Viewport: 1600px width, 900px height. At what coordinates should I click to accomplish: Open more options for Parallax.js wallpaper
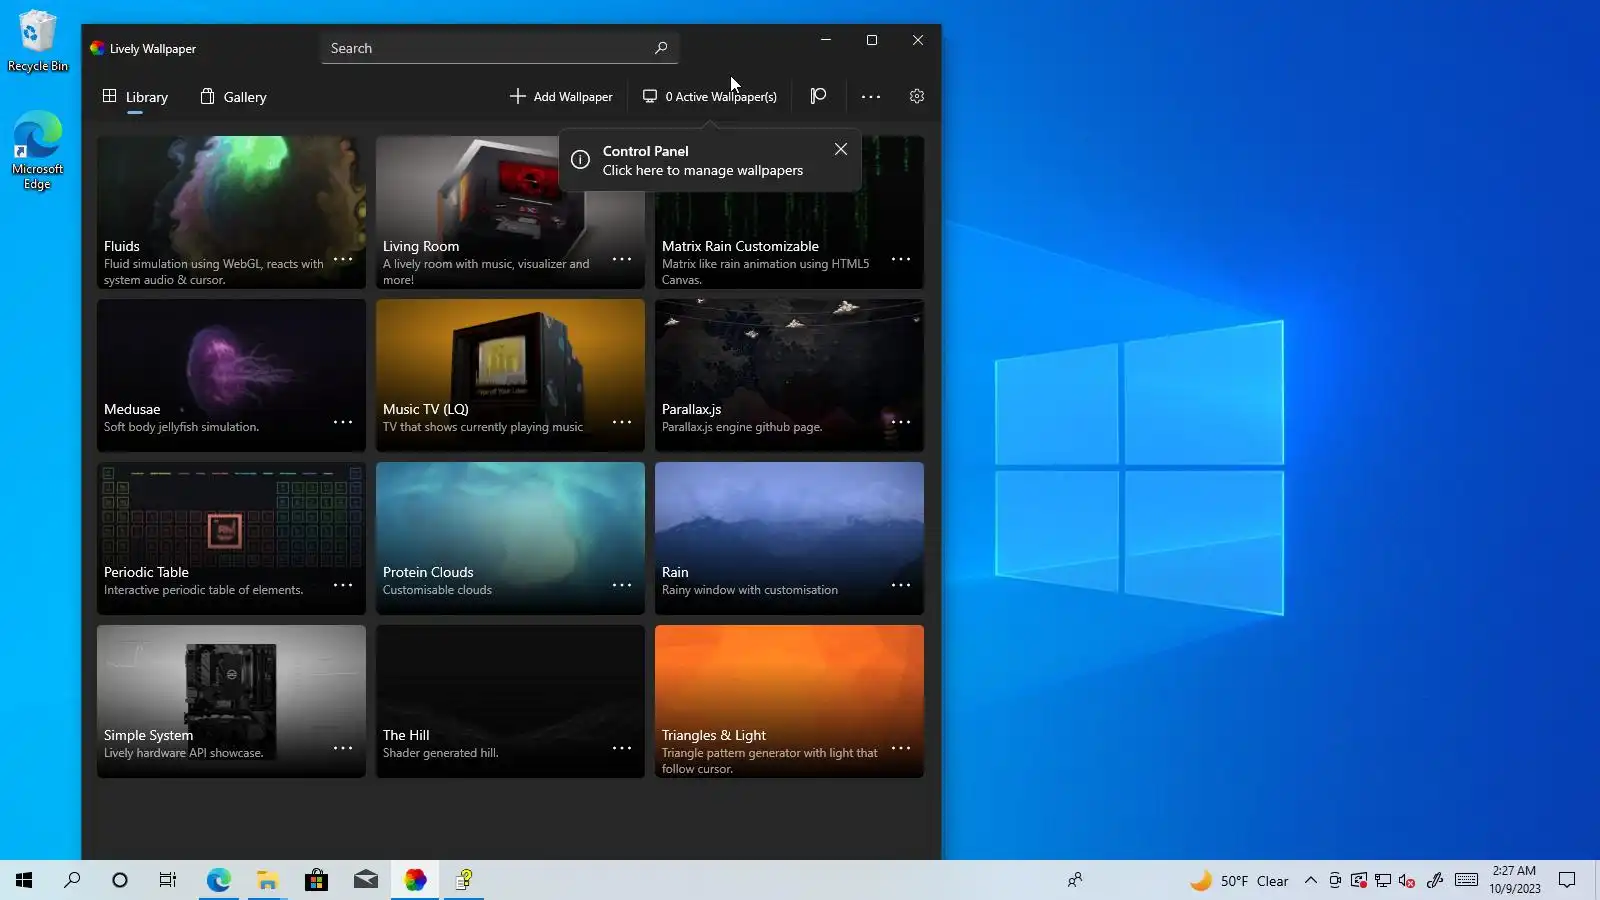coord(901,422)
